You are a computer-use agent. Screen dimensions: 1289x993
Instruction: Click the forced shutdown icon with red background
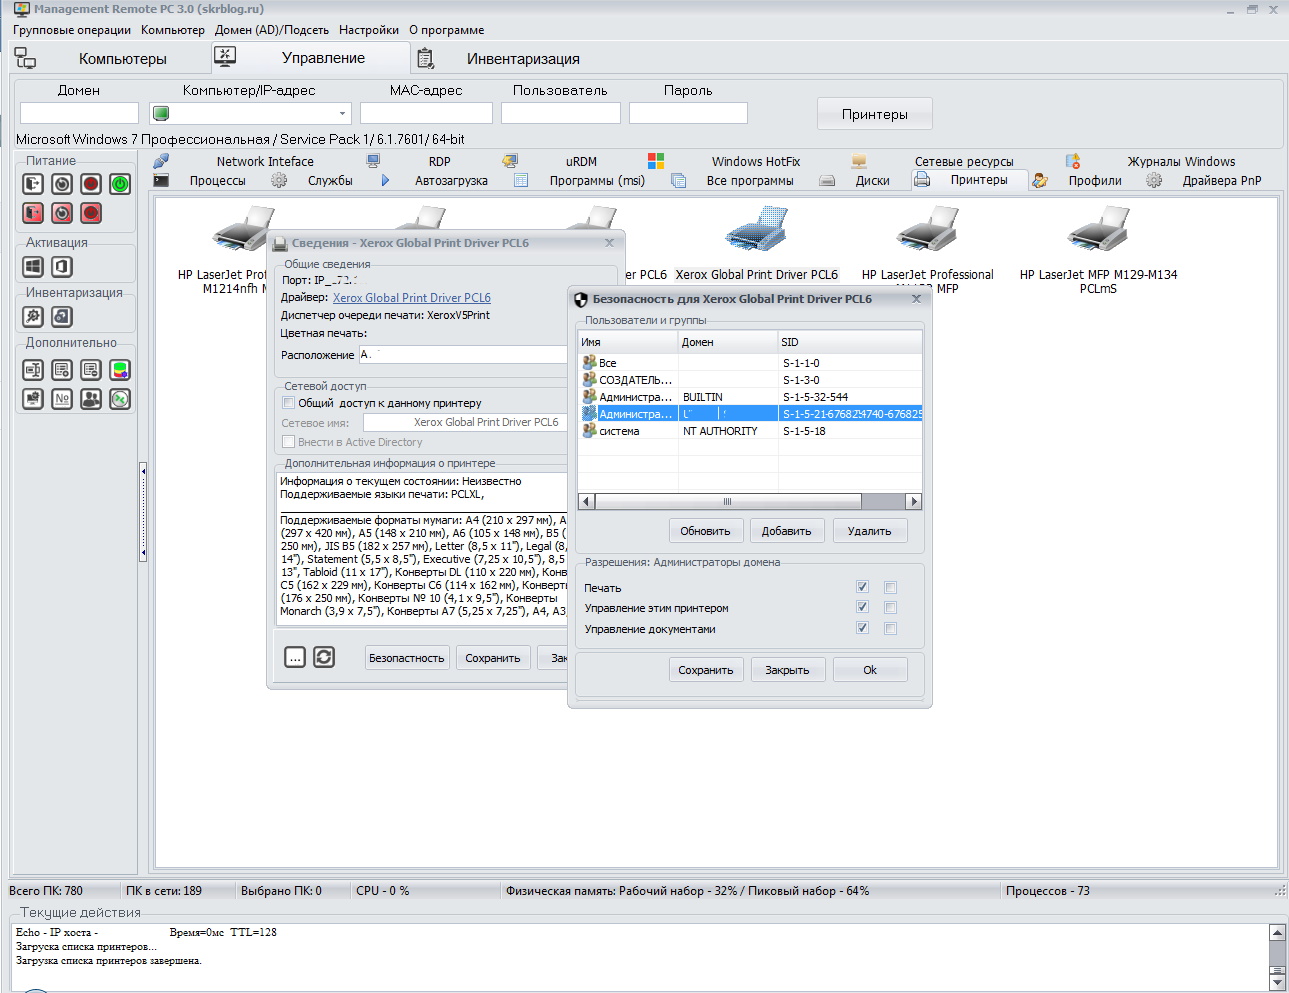coord(91,213)
